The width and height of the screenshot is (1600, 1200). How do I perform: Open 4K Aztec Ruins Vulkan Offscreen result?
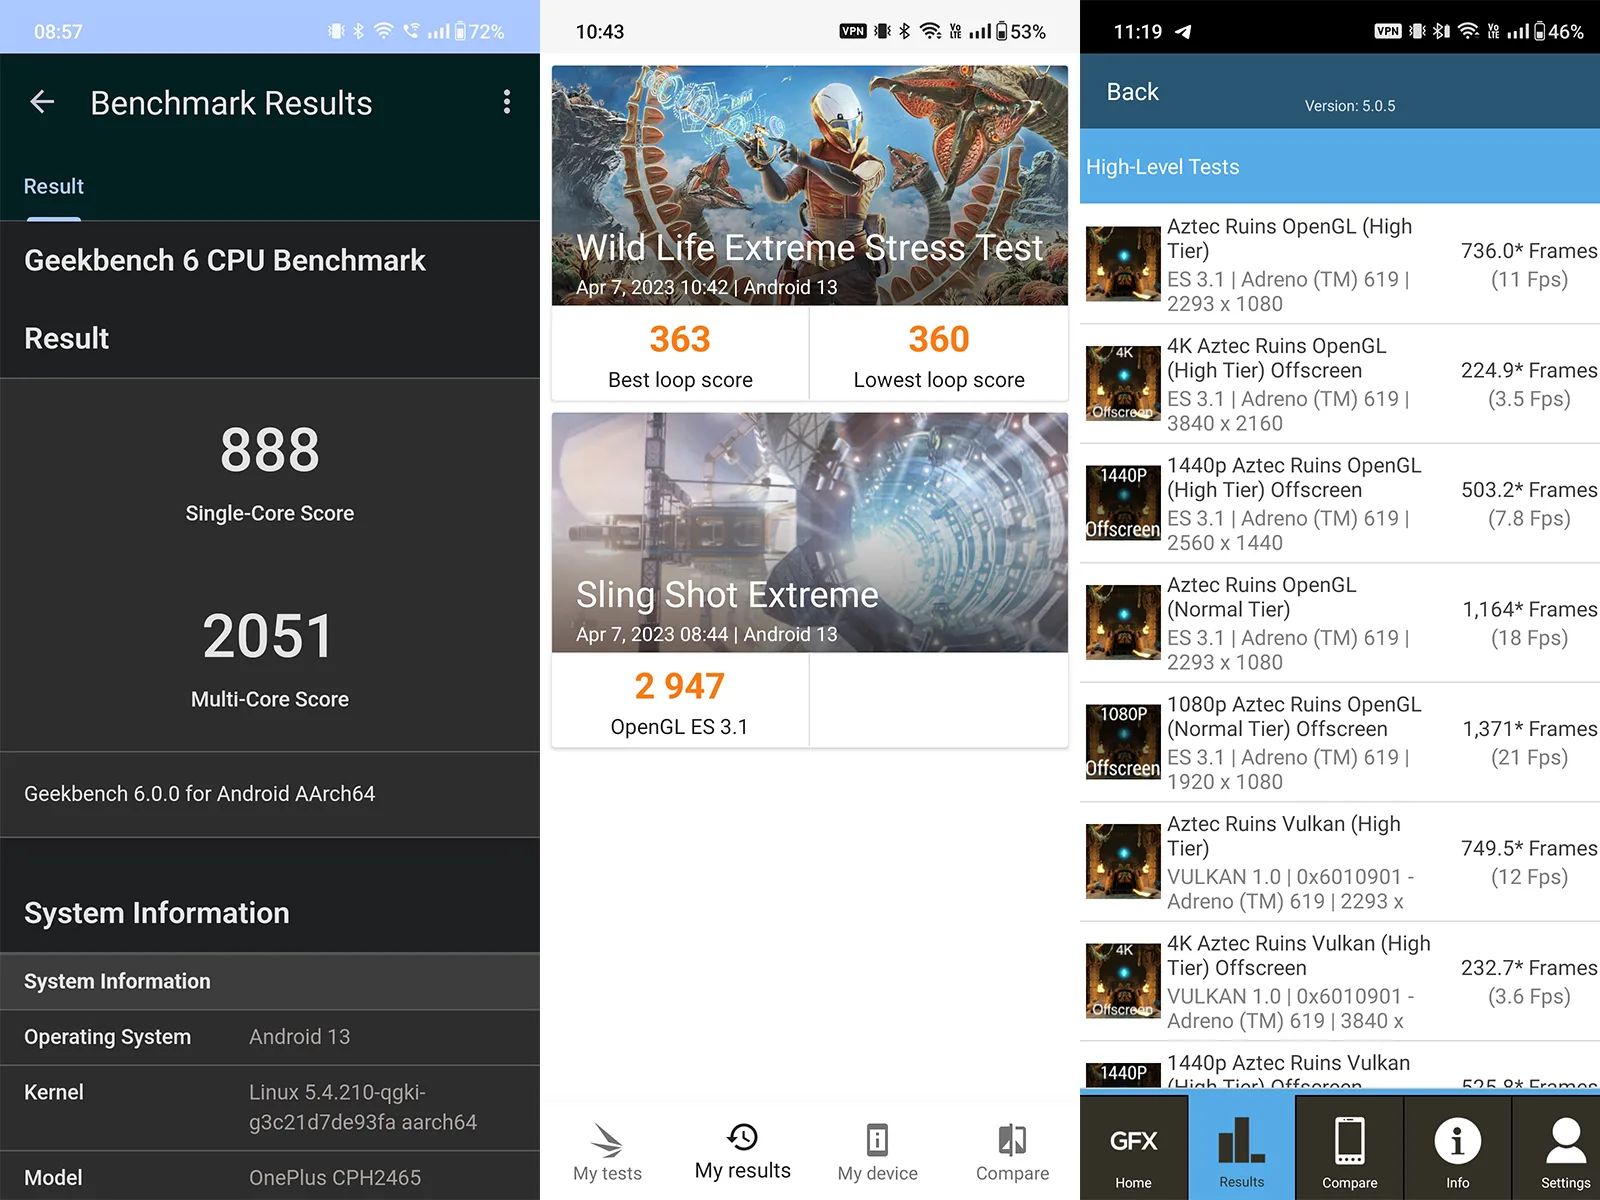point(1340,981)
